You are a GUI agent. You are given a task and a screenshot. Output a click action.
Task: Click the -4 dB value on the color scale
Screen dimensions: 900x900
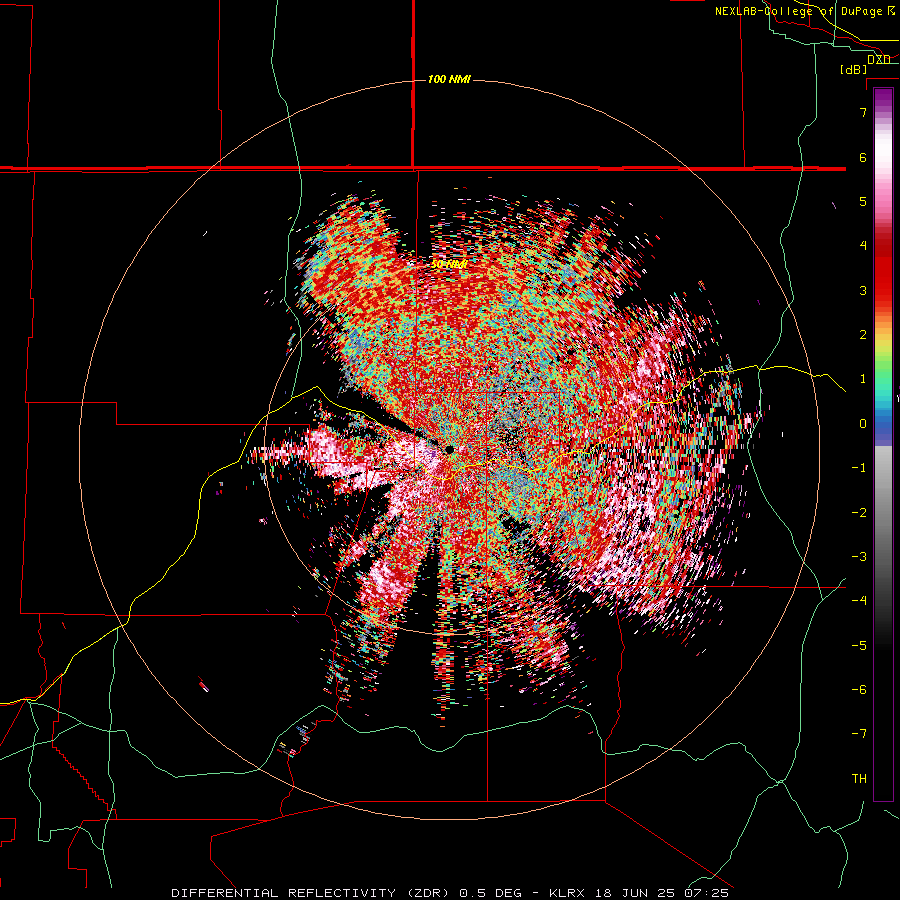(859, 601)
